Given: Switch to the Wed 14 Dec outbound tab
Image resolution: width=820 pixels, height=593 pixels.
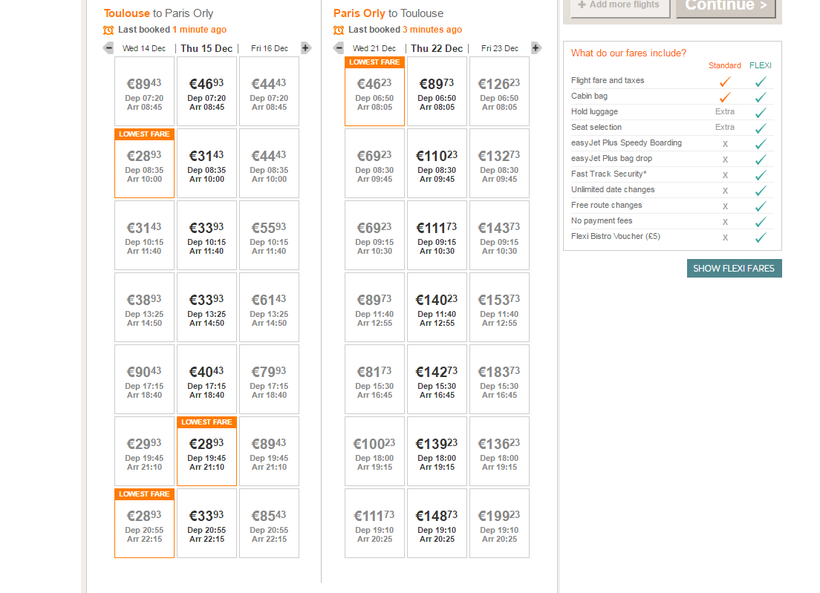Looking at the screenshot, I should tap(144, 48).
